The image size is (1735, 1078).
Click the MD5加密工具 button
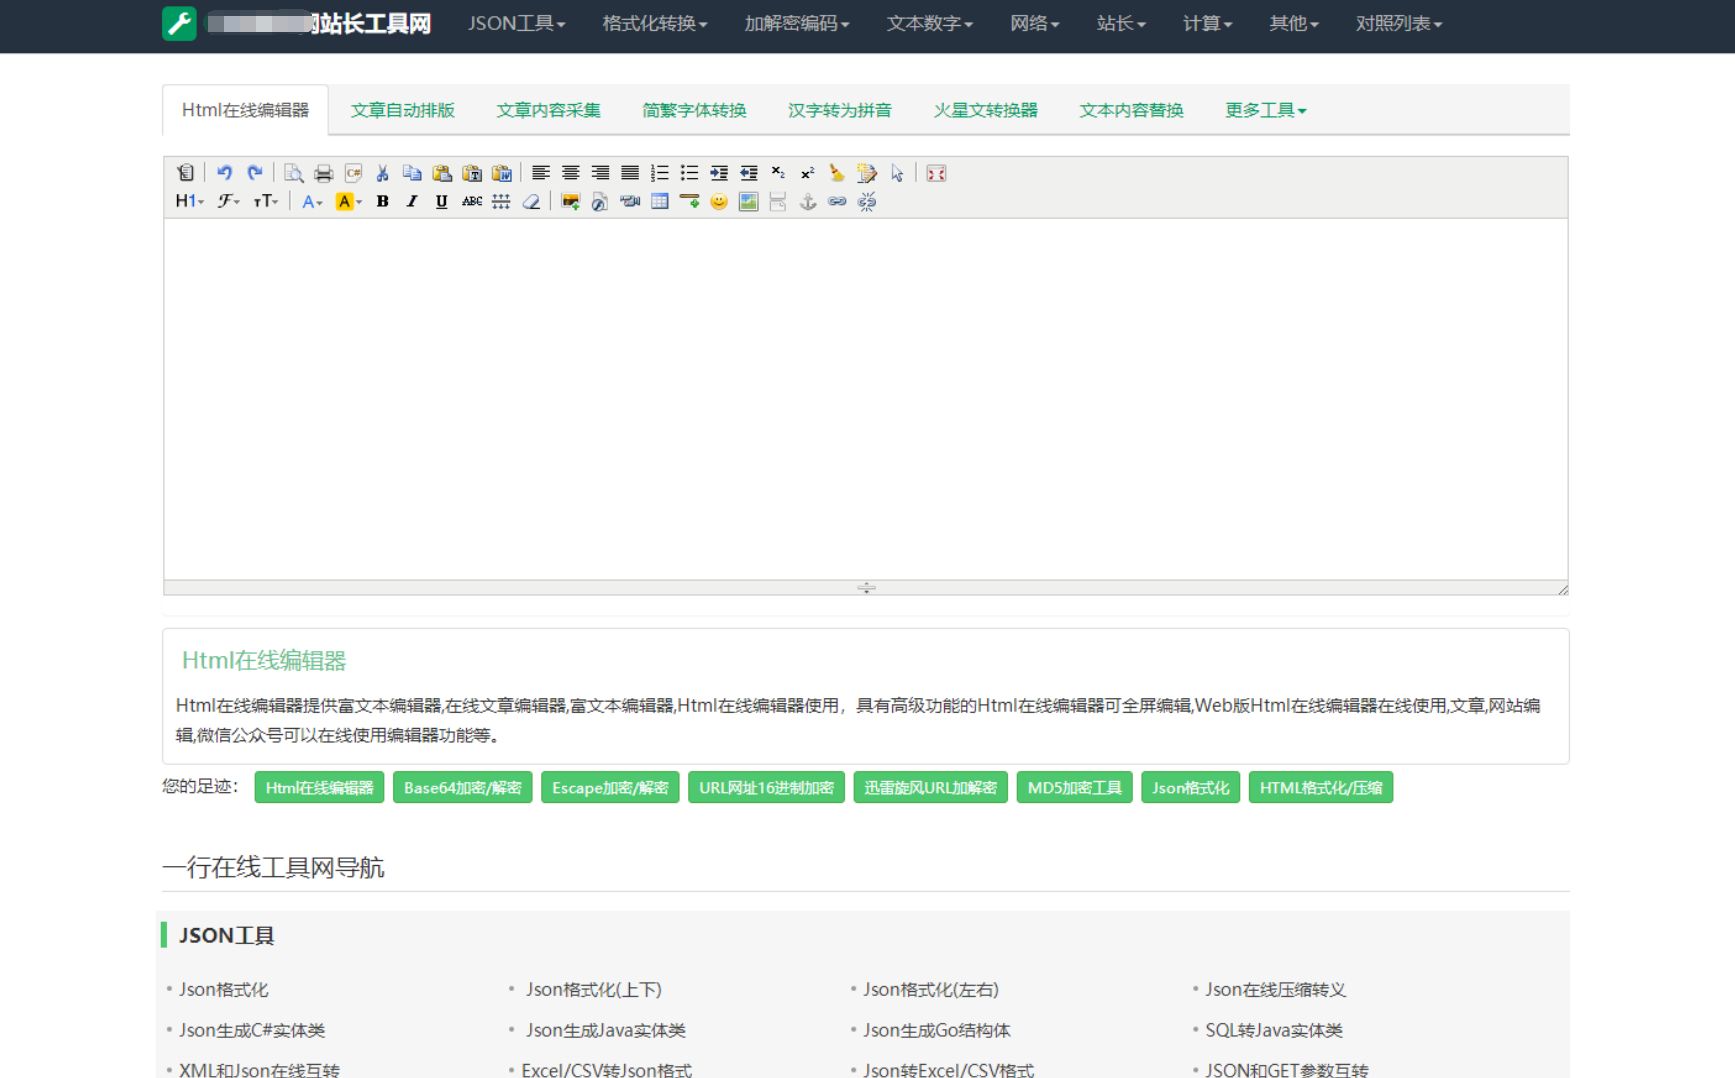(1073, 787)
